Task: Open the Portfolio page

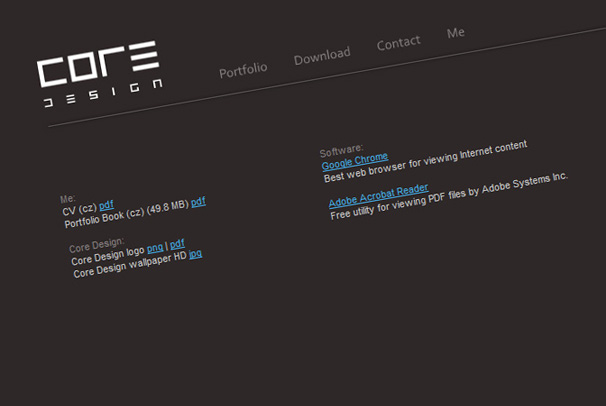Action: (x=243, y=70)
